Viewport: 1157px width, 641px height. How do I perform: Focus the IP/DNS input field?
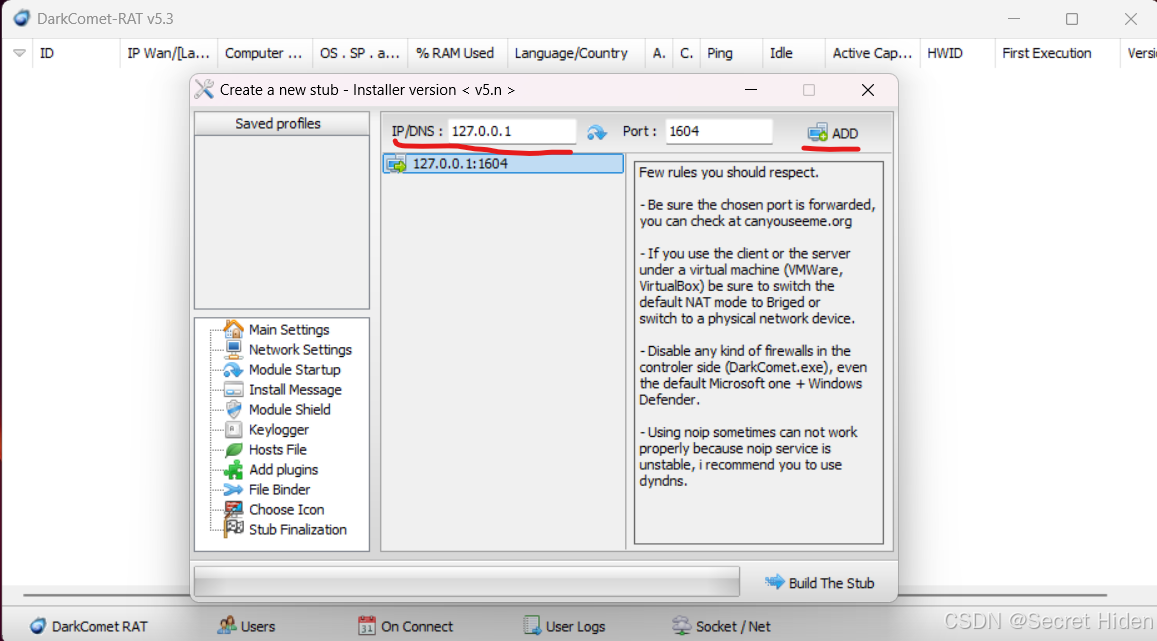coord(511,131)
